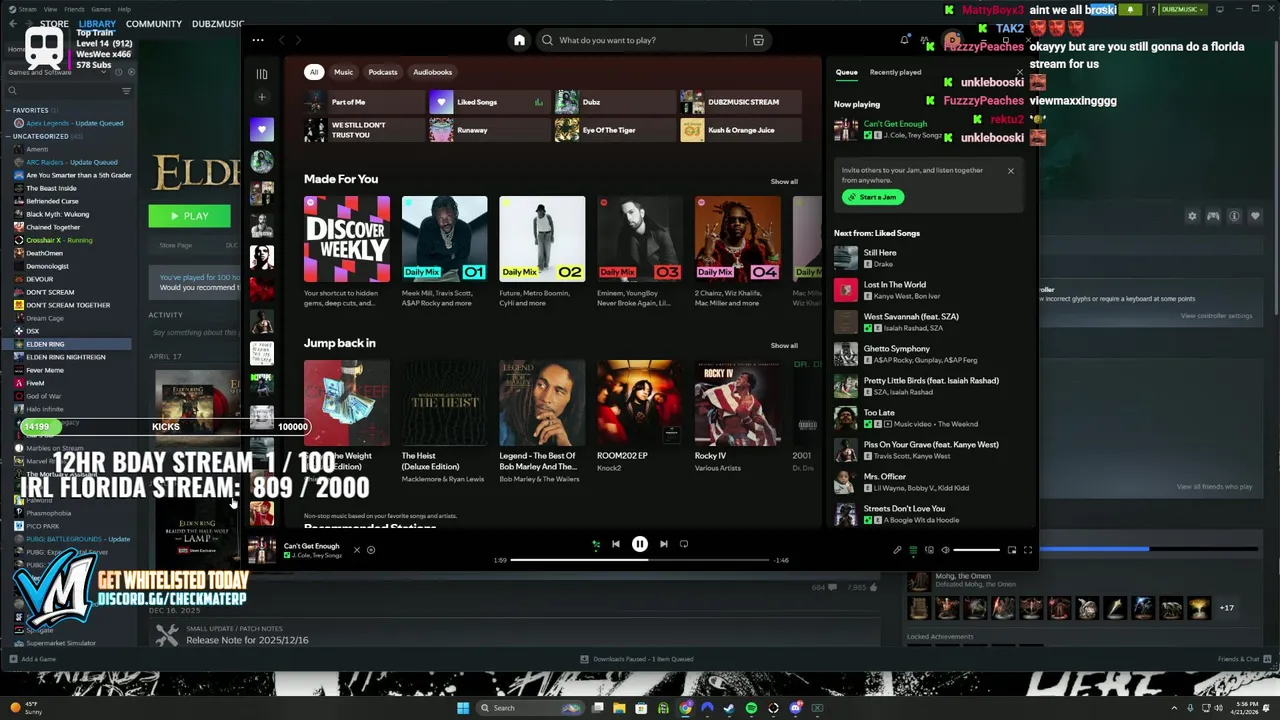Open the Rocky IV album cover

click(x=738, y=403)
